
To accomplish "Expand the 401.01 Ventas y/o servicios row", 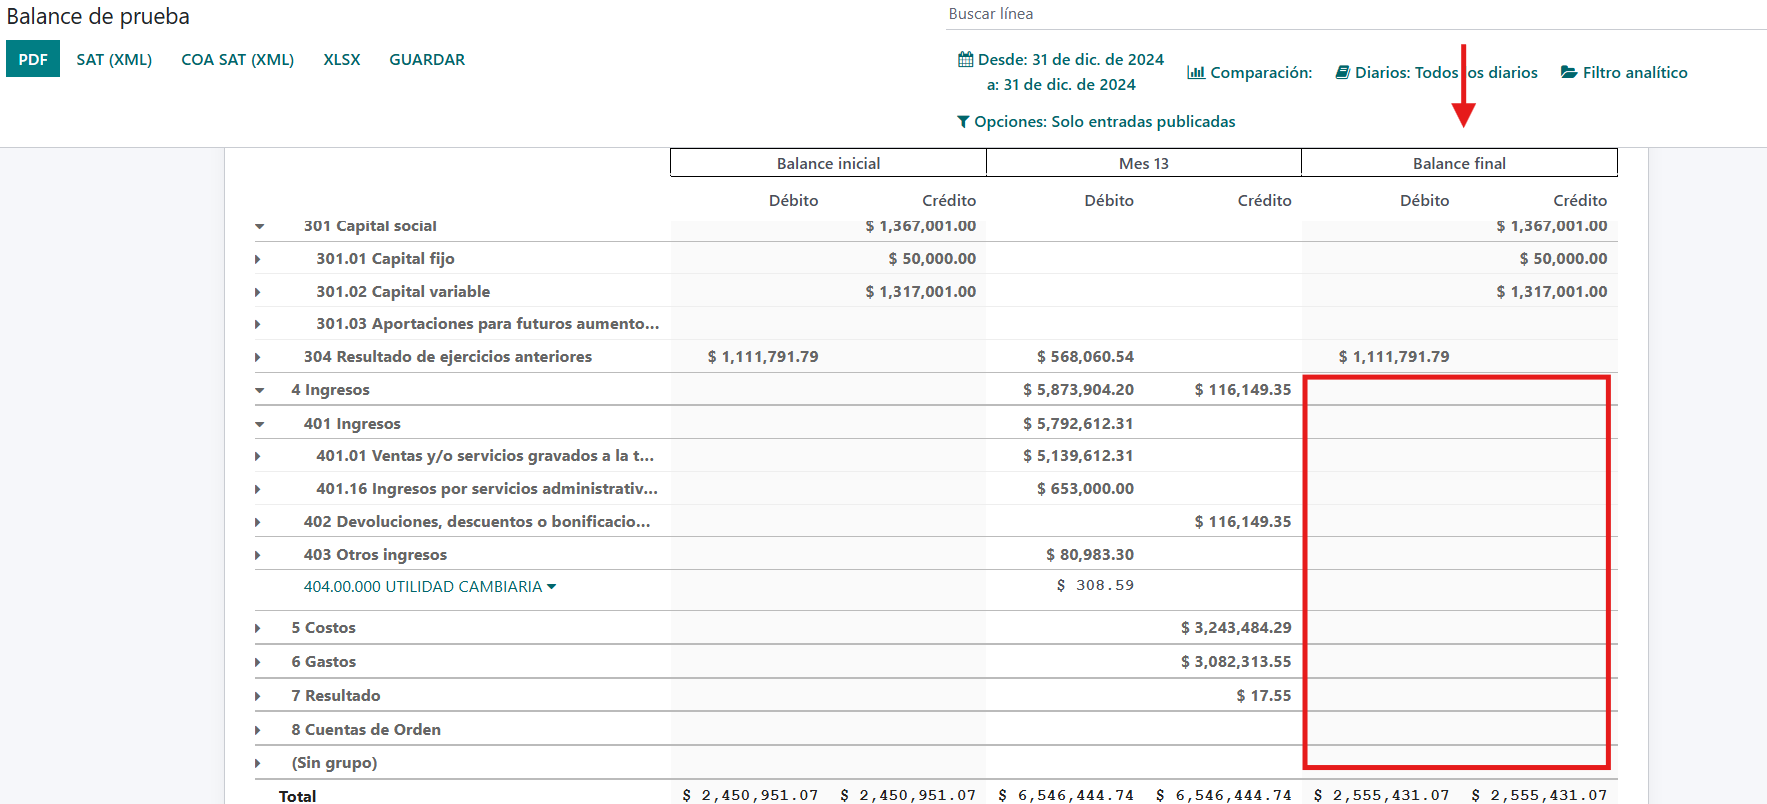I will coord(258,456).
